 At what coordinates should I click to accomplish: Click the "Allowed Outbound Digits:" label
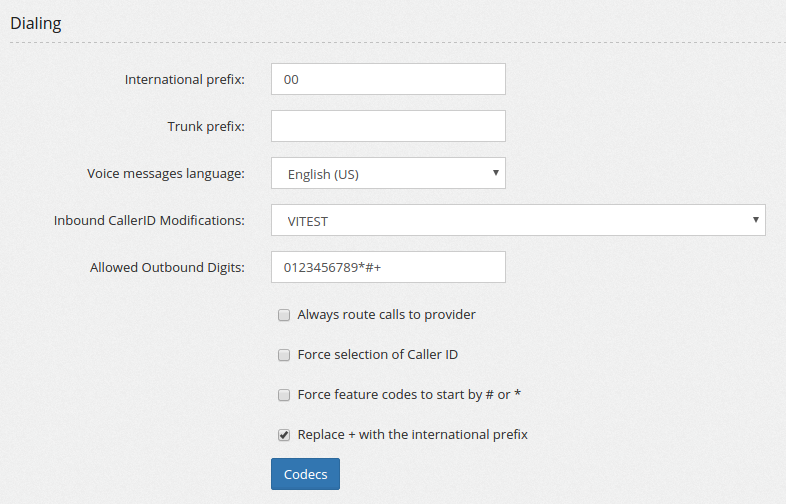click(x=167, y=267)
